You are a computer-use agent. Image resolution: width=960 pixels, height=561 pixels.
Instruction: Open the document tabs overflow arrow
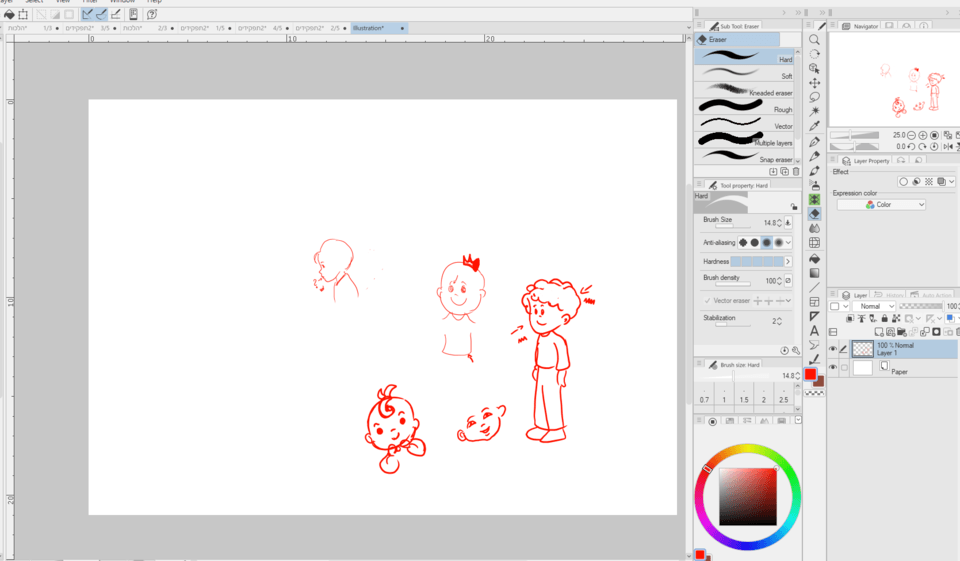[x=689, y=28]
